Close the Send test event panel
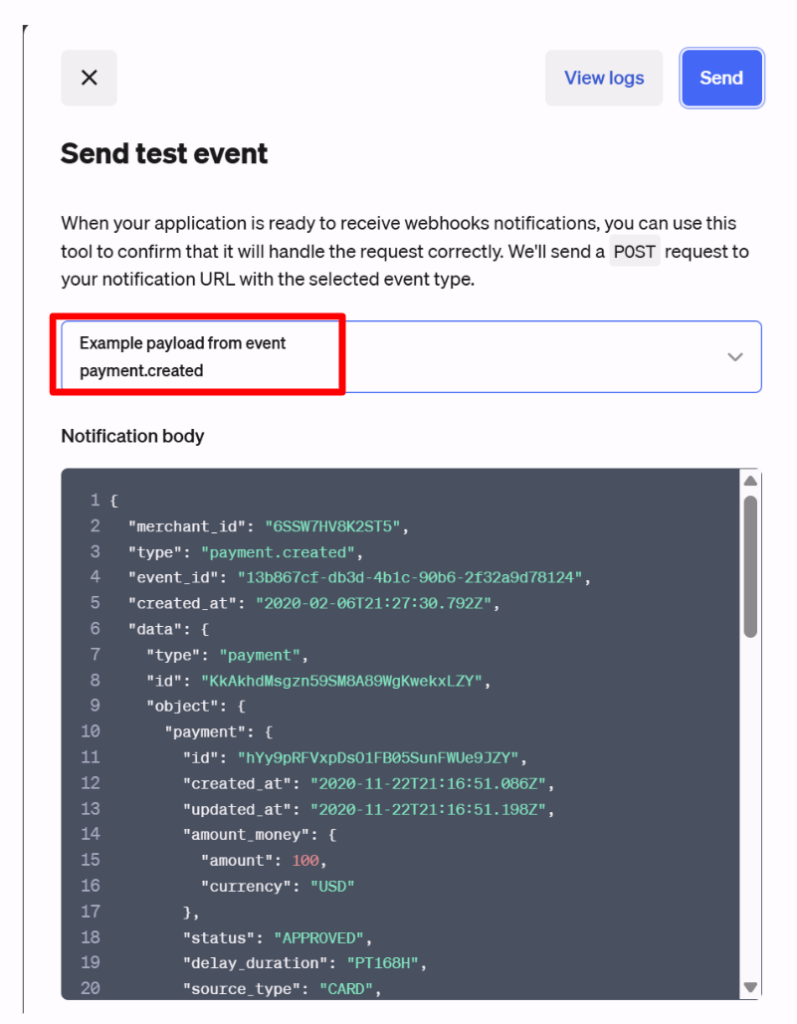 click(89, 78)
